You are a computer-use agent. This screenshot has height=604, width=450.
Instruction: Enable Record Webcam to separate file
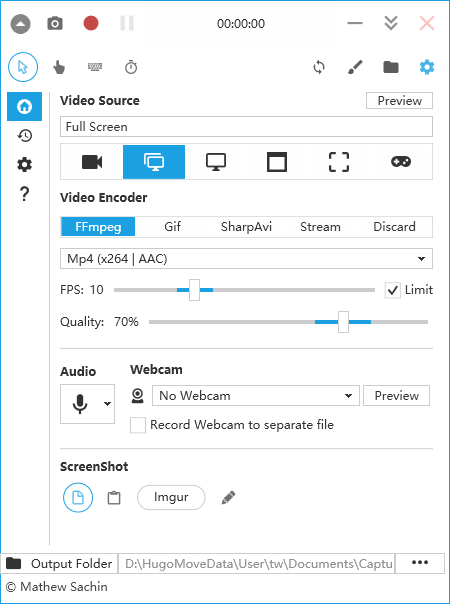[x=138, y=425]
